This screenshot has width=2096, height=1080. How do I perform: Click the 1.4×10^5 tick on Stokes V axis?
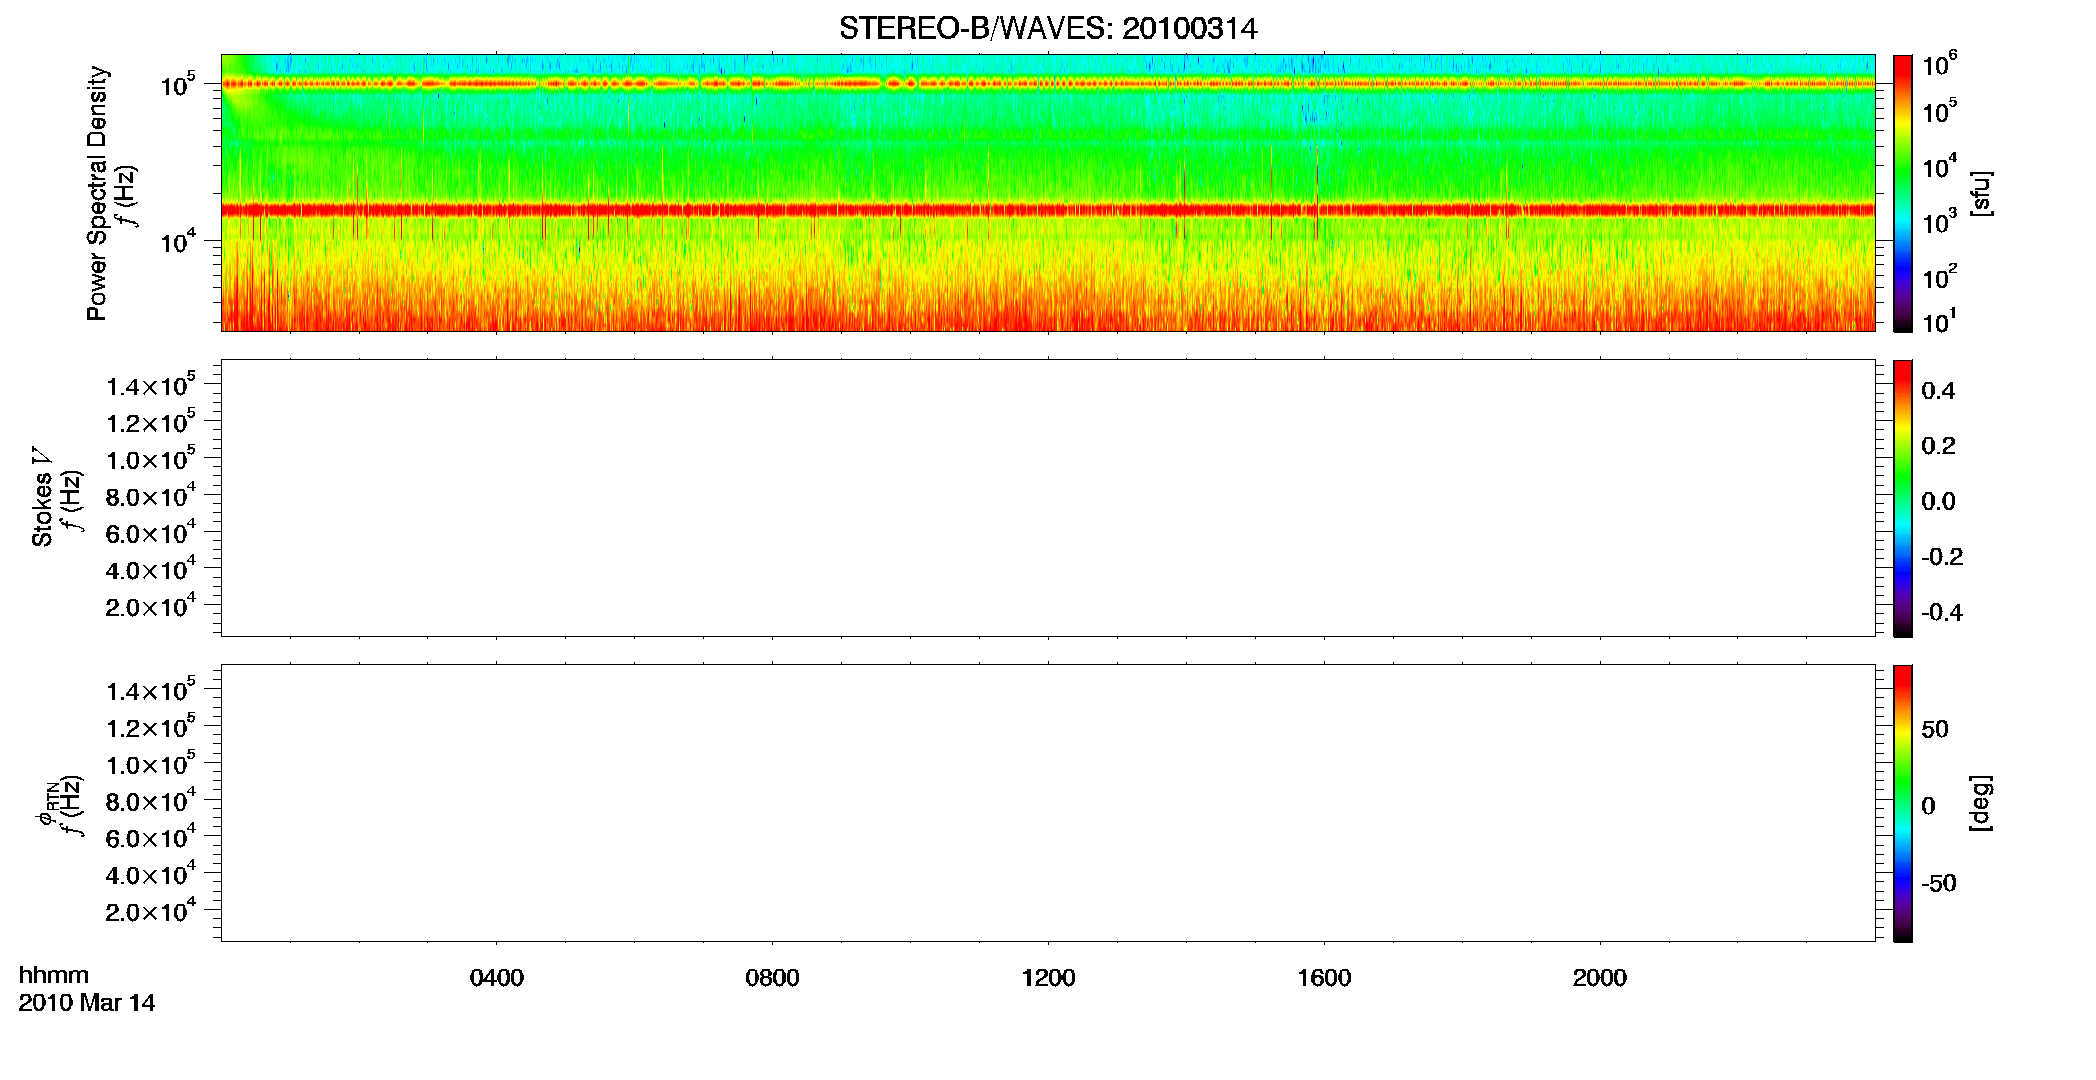tap(150, 385)
